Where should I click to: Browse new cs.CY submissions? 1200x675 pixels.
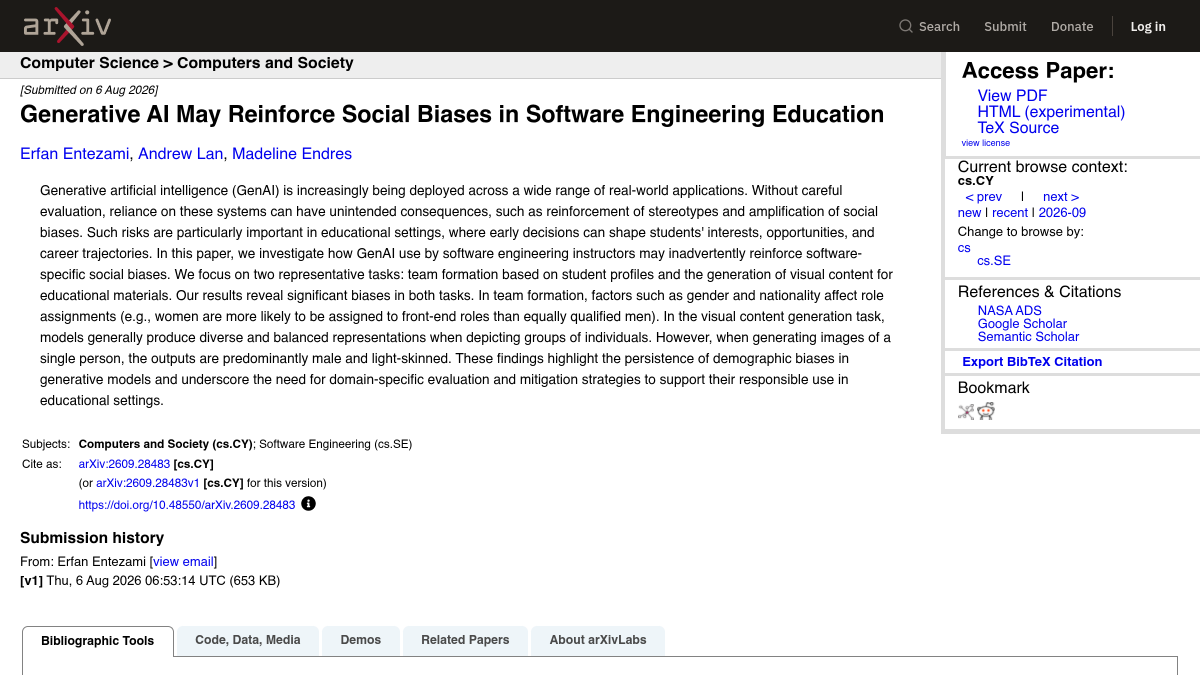[x=969, y=213]
